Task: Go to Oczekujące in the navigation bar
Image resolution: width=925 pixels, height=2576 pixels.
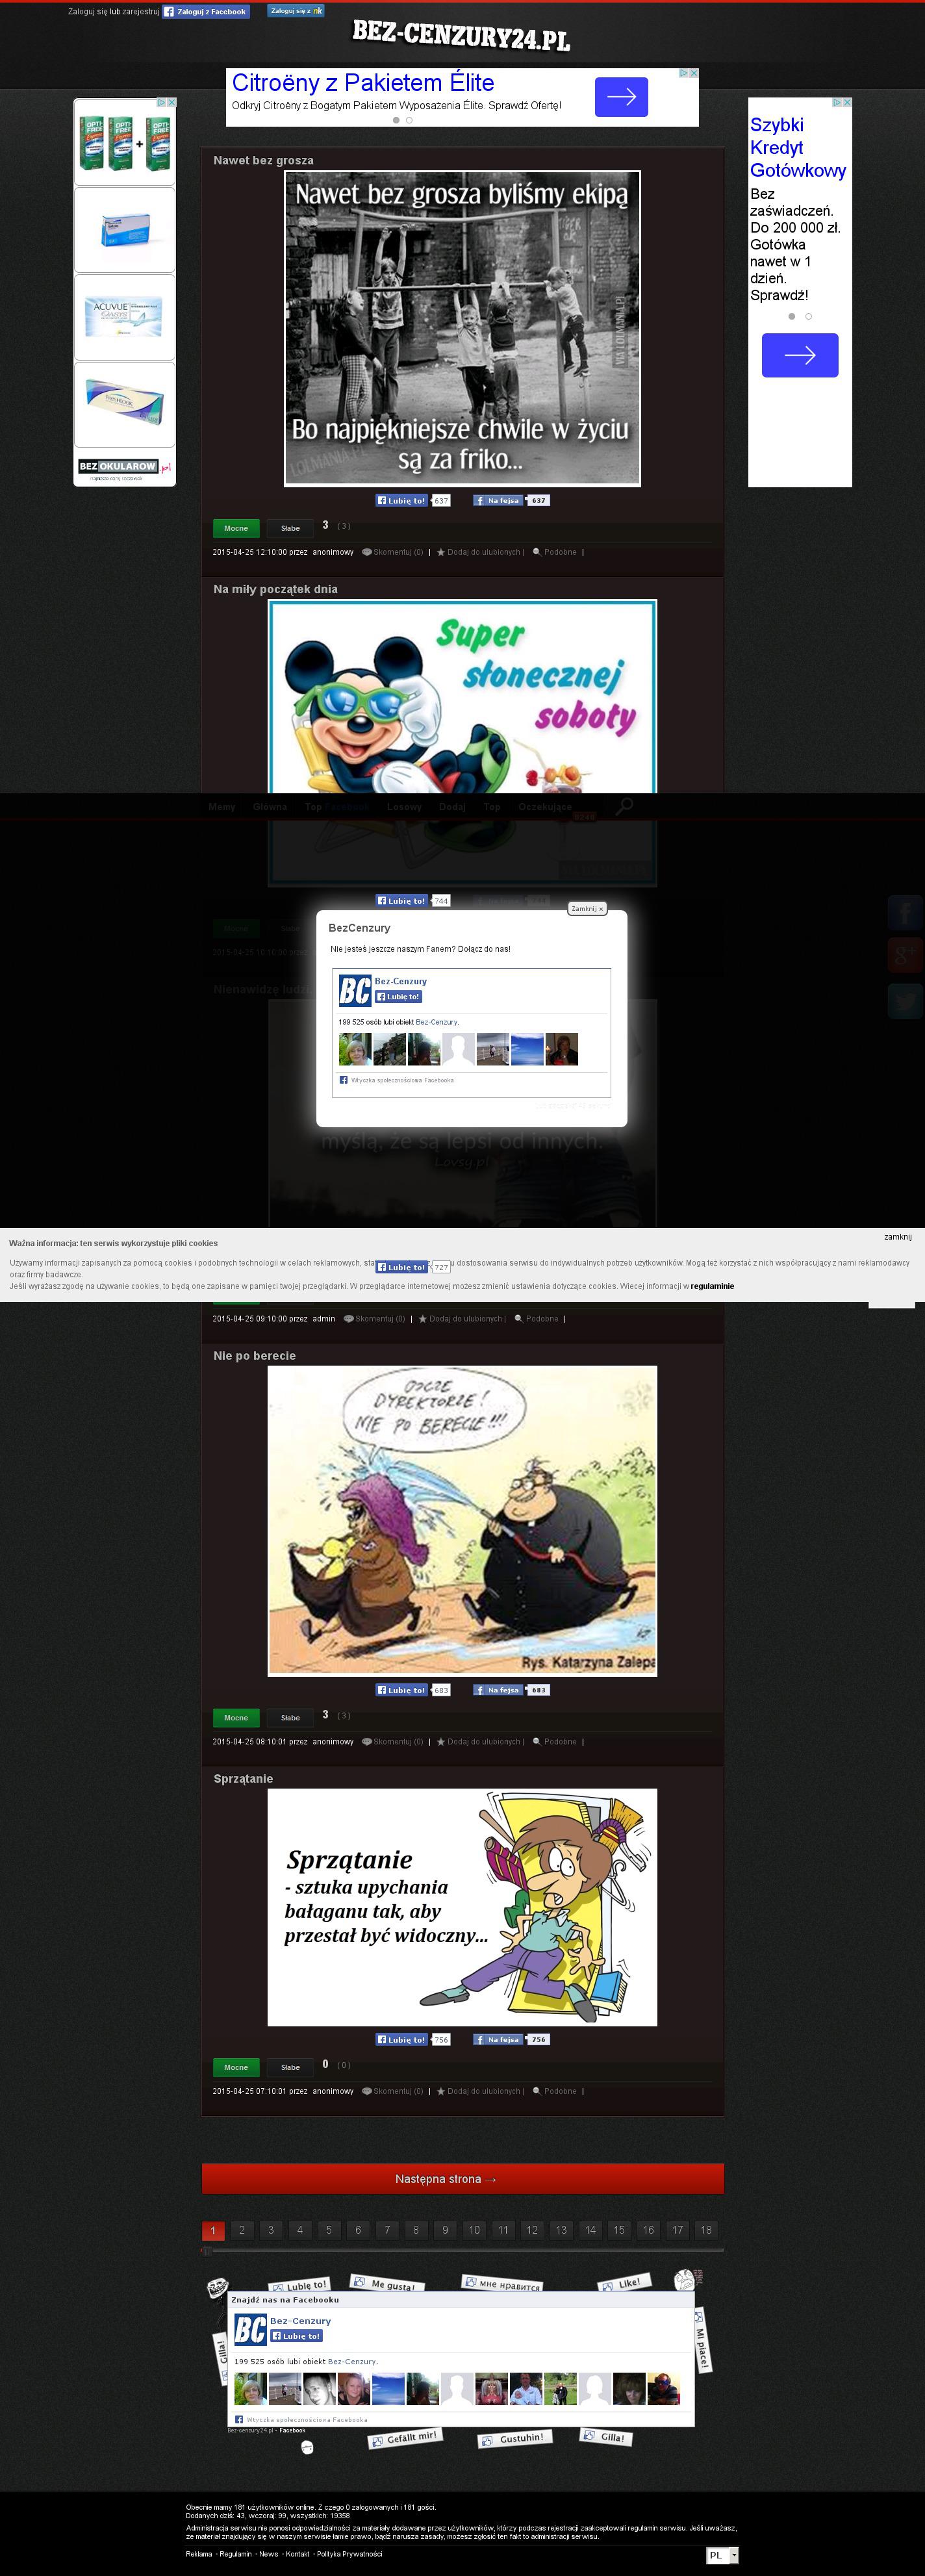Action: click(x=545, y=807)
